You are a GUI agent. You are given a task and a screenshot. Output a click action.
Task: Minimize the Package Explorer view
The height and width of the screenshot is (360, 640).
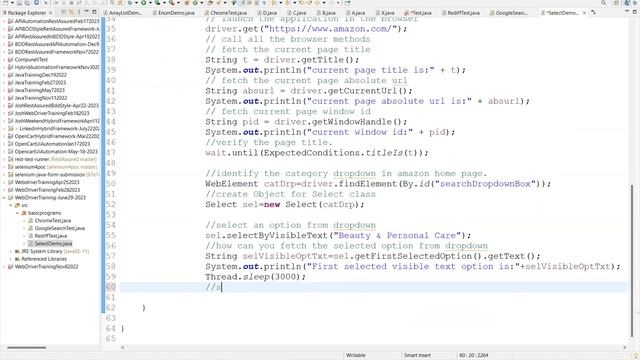click(x=87, y=12)
